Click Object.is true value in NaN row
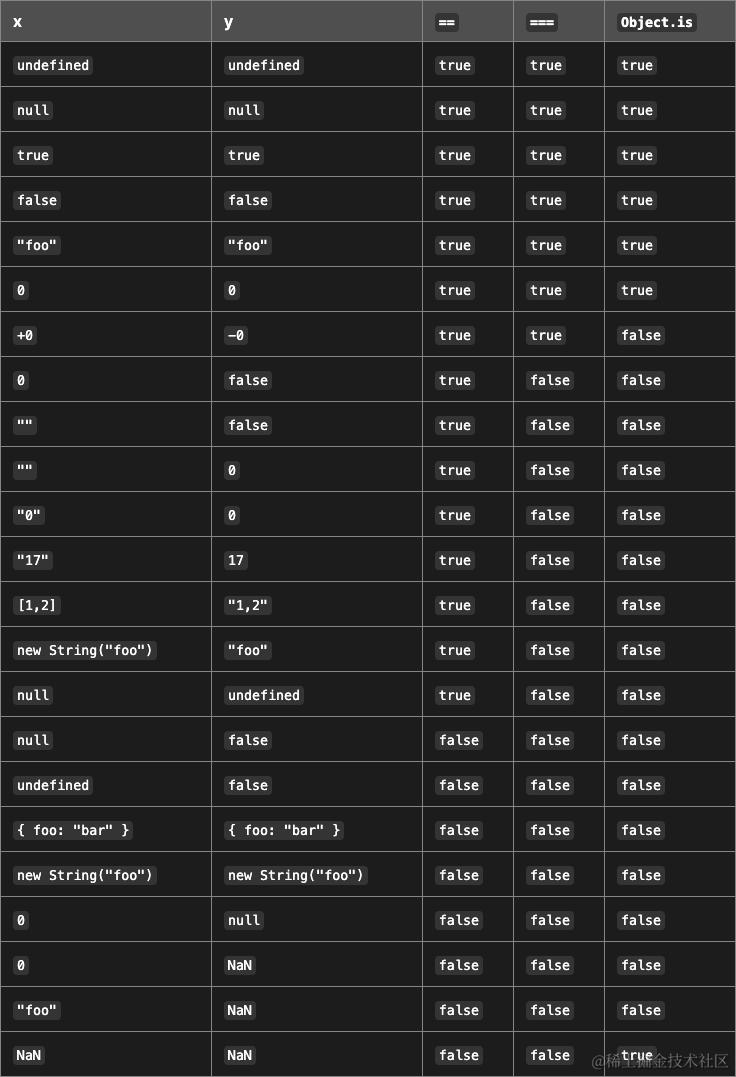This screenshot has width=736, height=1077. pos(636,1055)
